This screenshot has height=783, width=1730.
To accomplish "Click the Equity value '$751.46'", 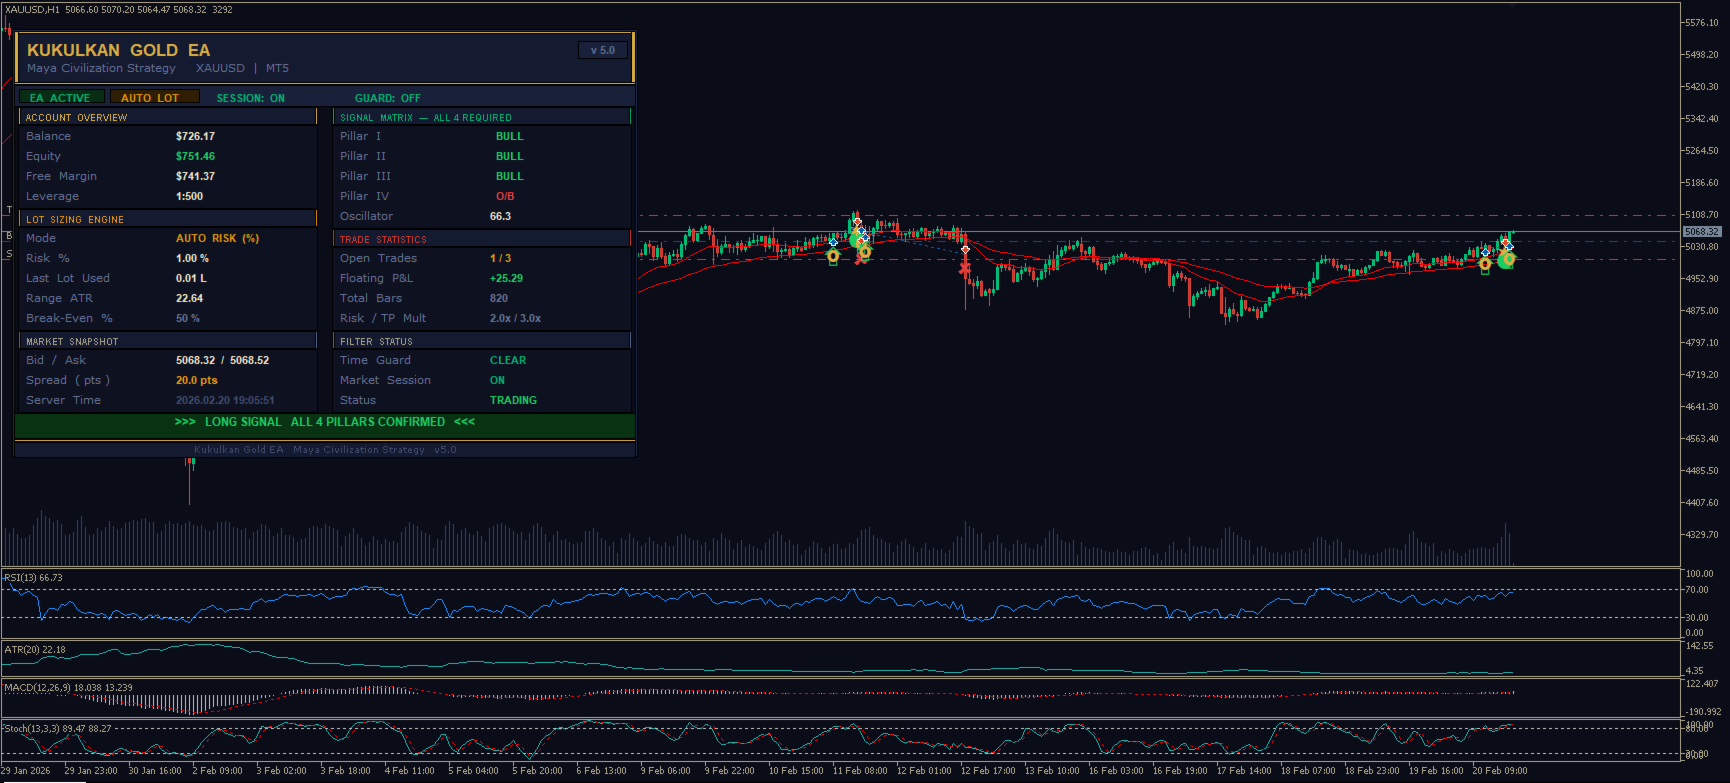I will point(196,156).
